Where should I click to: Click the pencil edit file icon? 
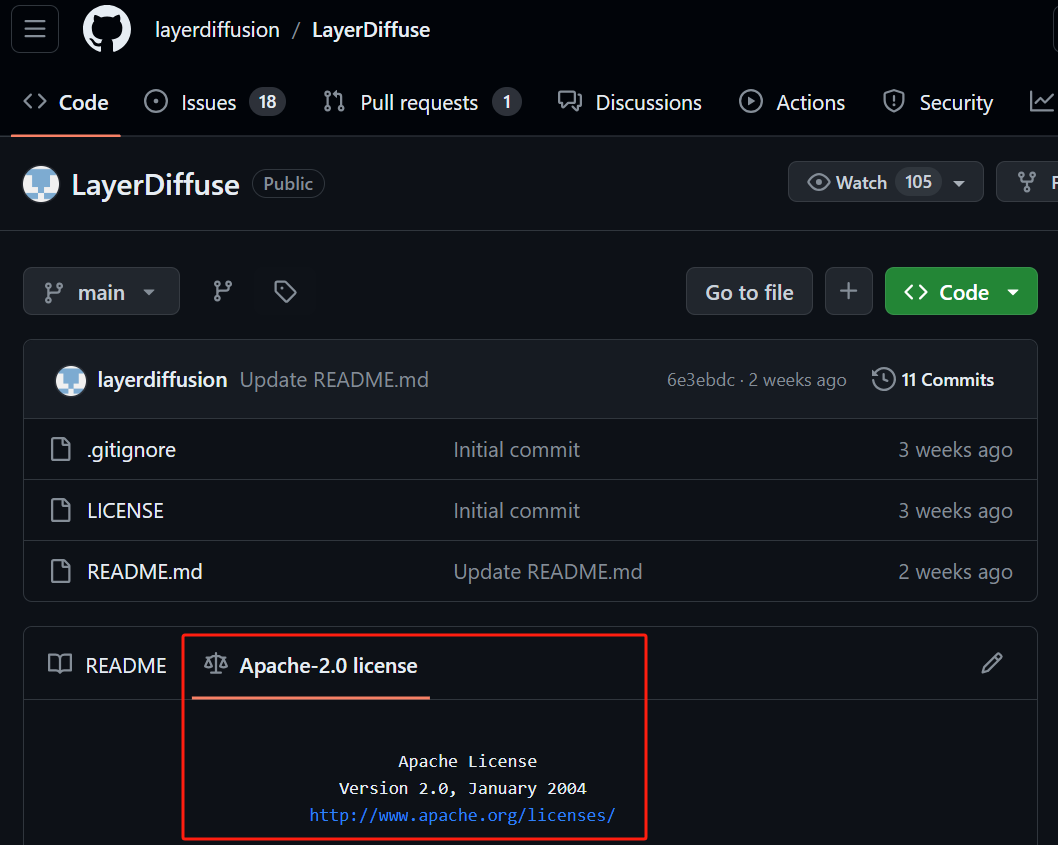(992, 663)
